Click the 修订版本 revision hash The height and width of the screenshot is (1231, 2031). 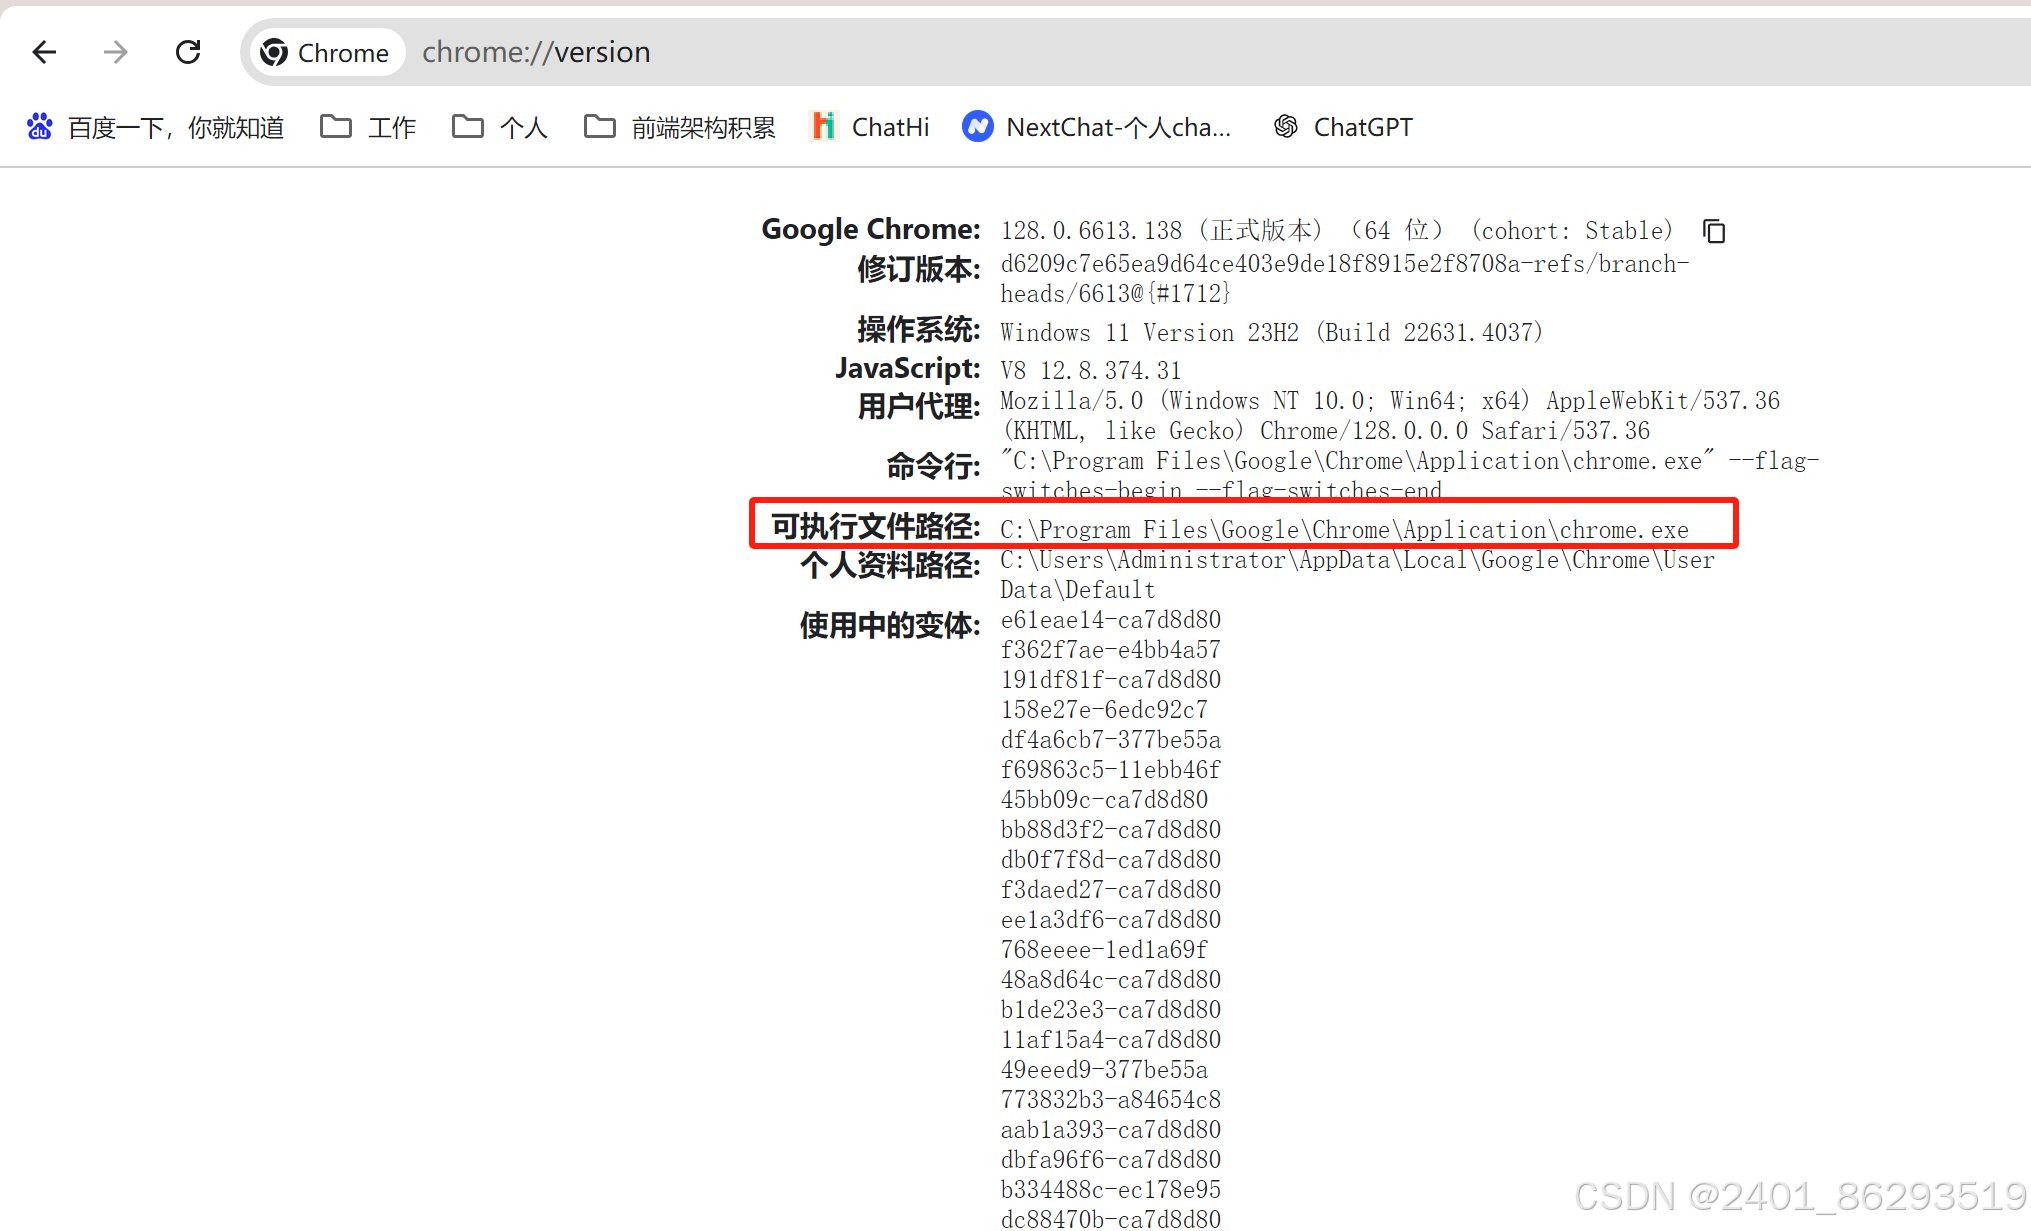[1343, 264]
